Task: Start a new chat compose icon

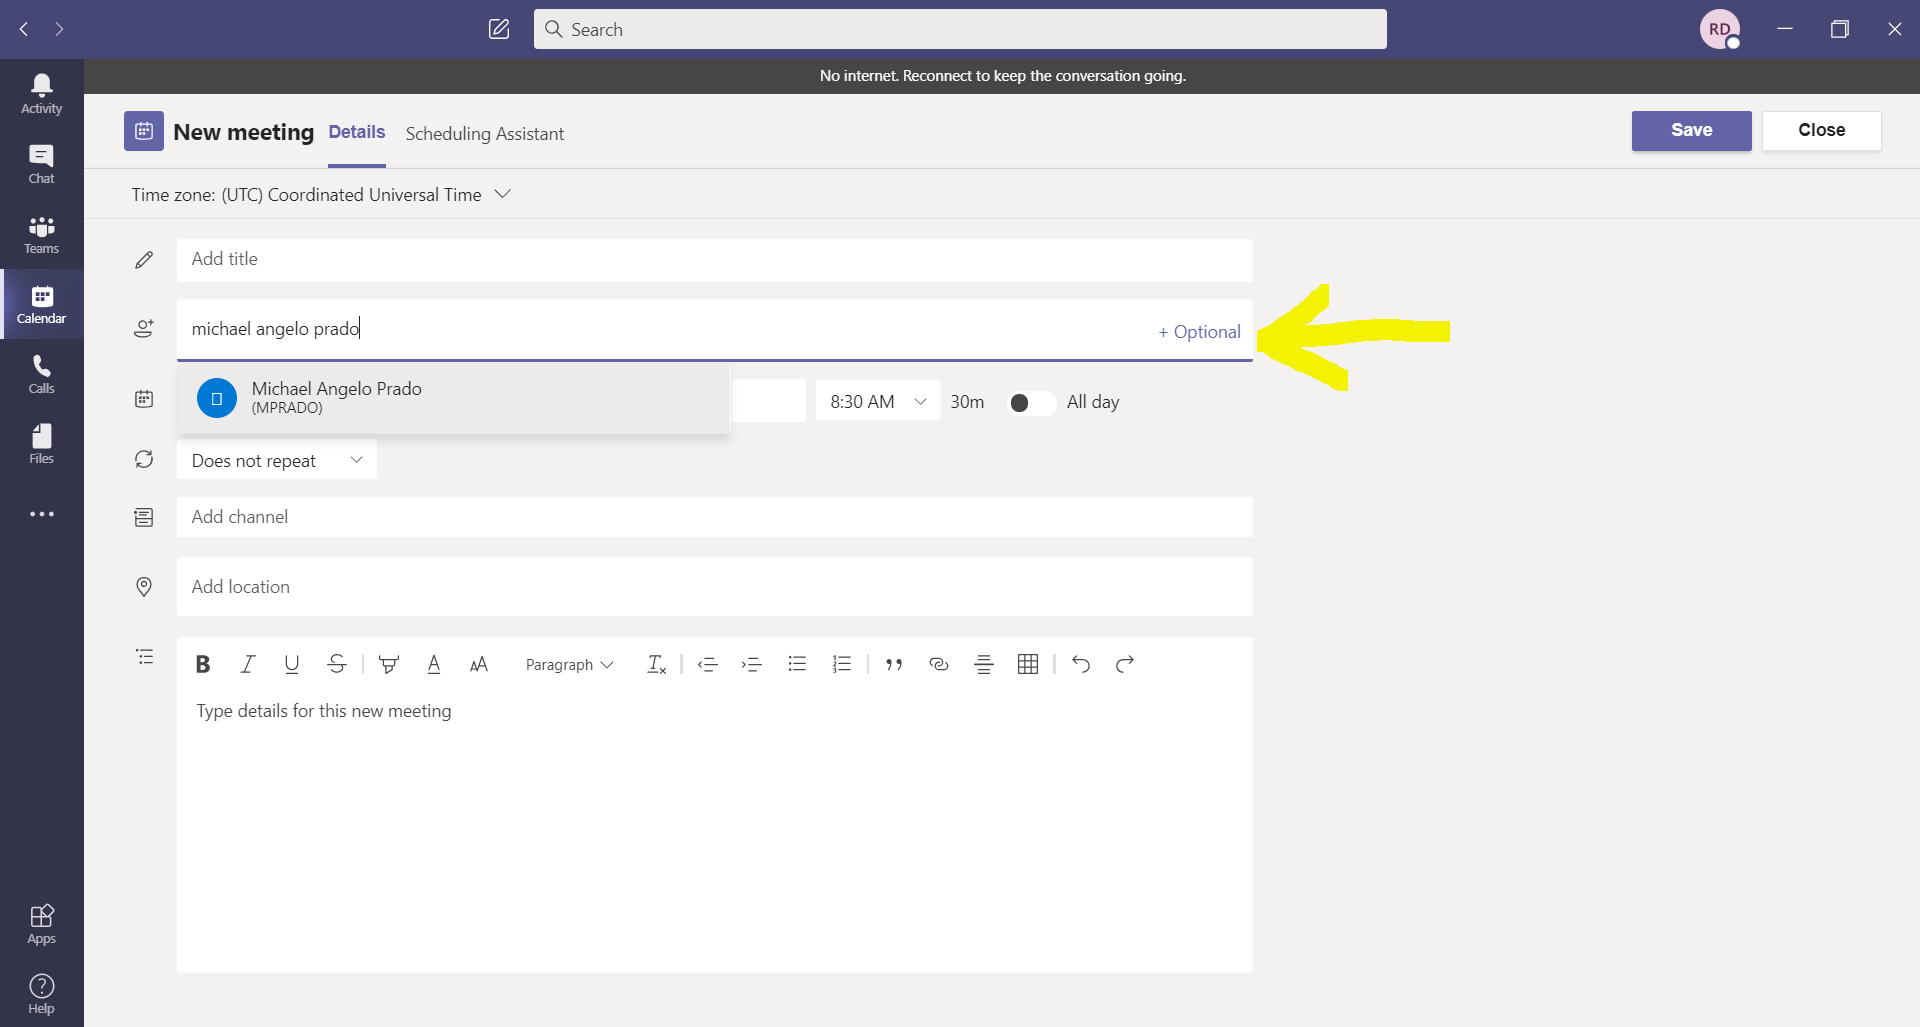Action: pos(499,29)
